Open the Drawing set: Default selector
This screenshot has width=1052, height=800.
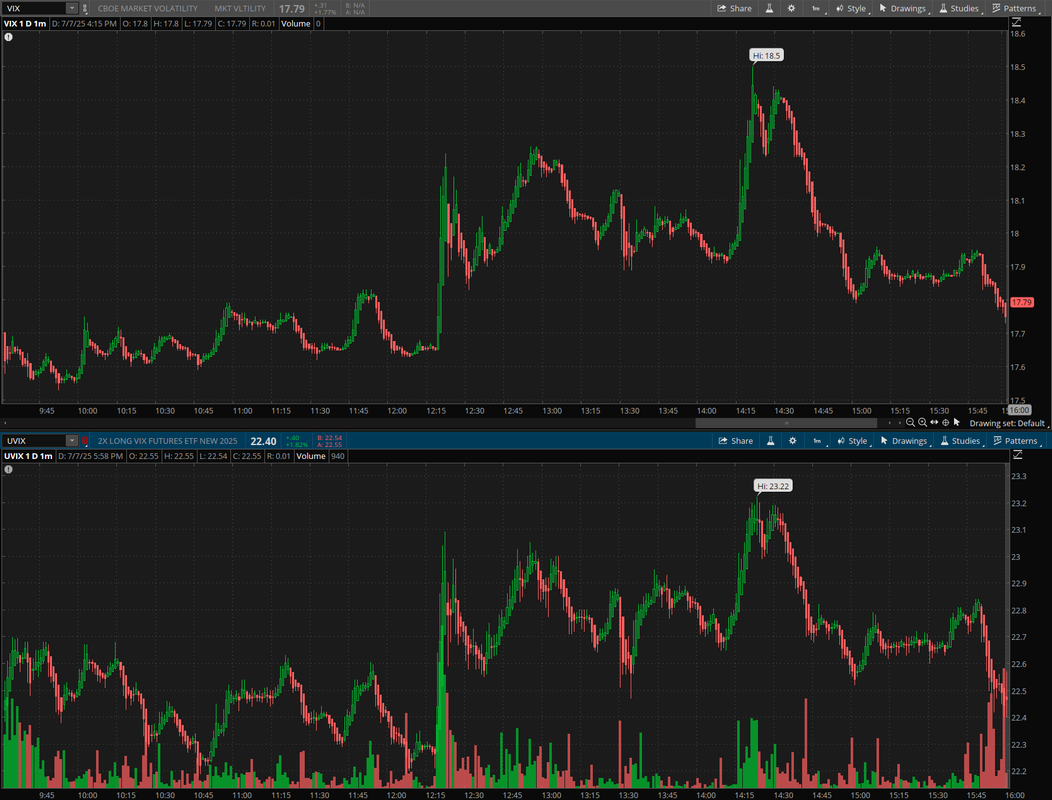point(1008,423)
